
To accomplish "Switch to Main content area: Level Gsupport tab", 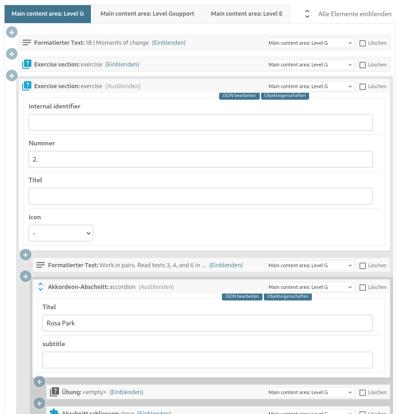I will [147, 14].
